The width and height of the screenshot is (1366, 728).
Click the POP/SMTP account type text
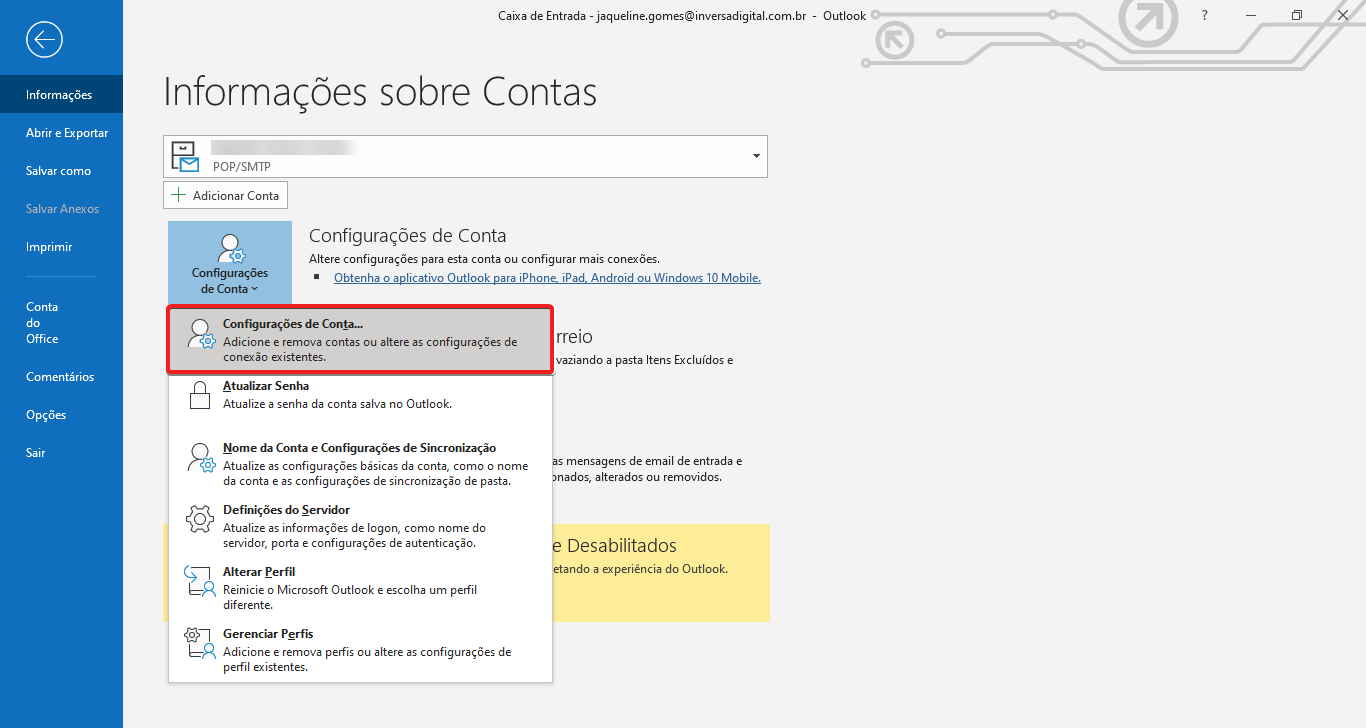242,167
